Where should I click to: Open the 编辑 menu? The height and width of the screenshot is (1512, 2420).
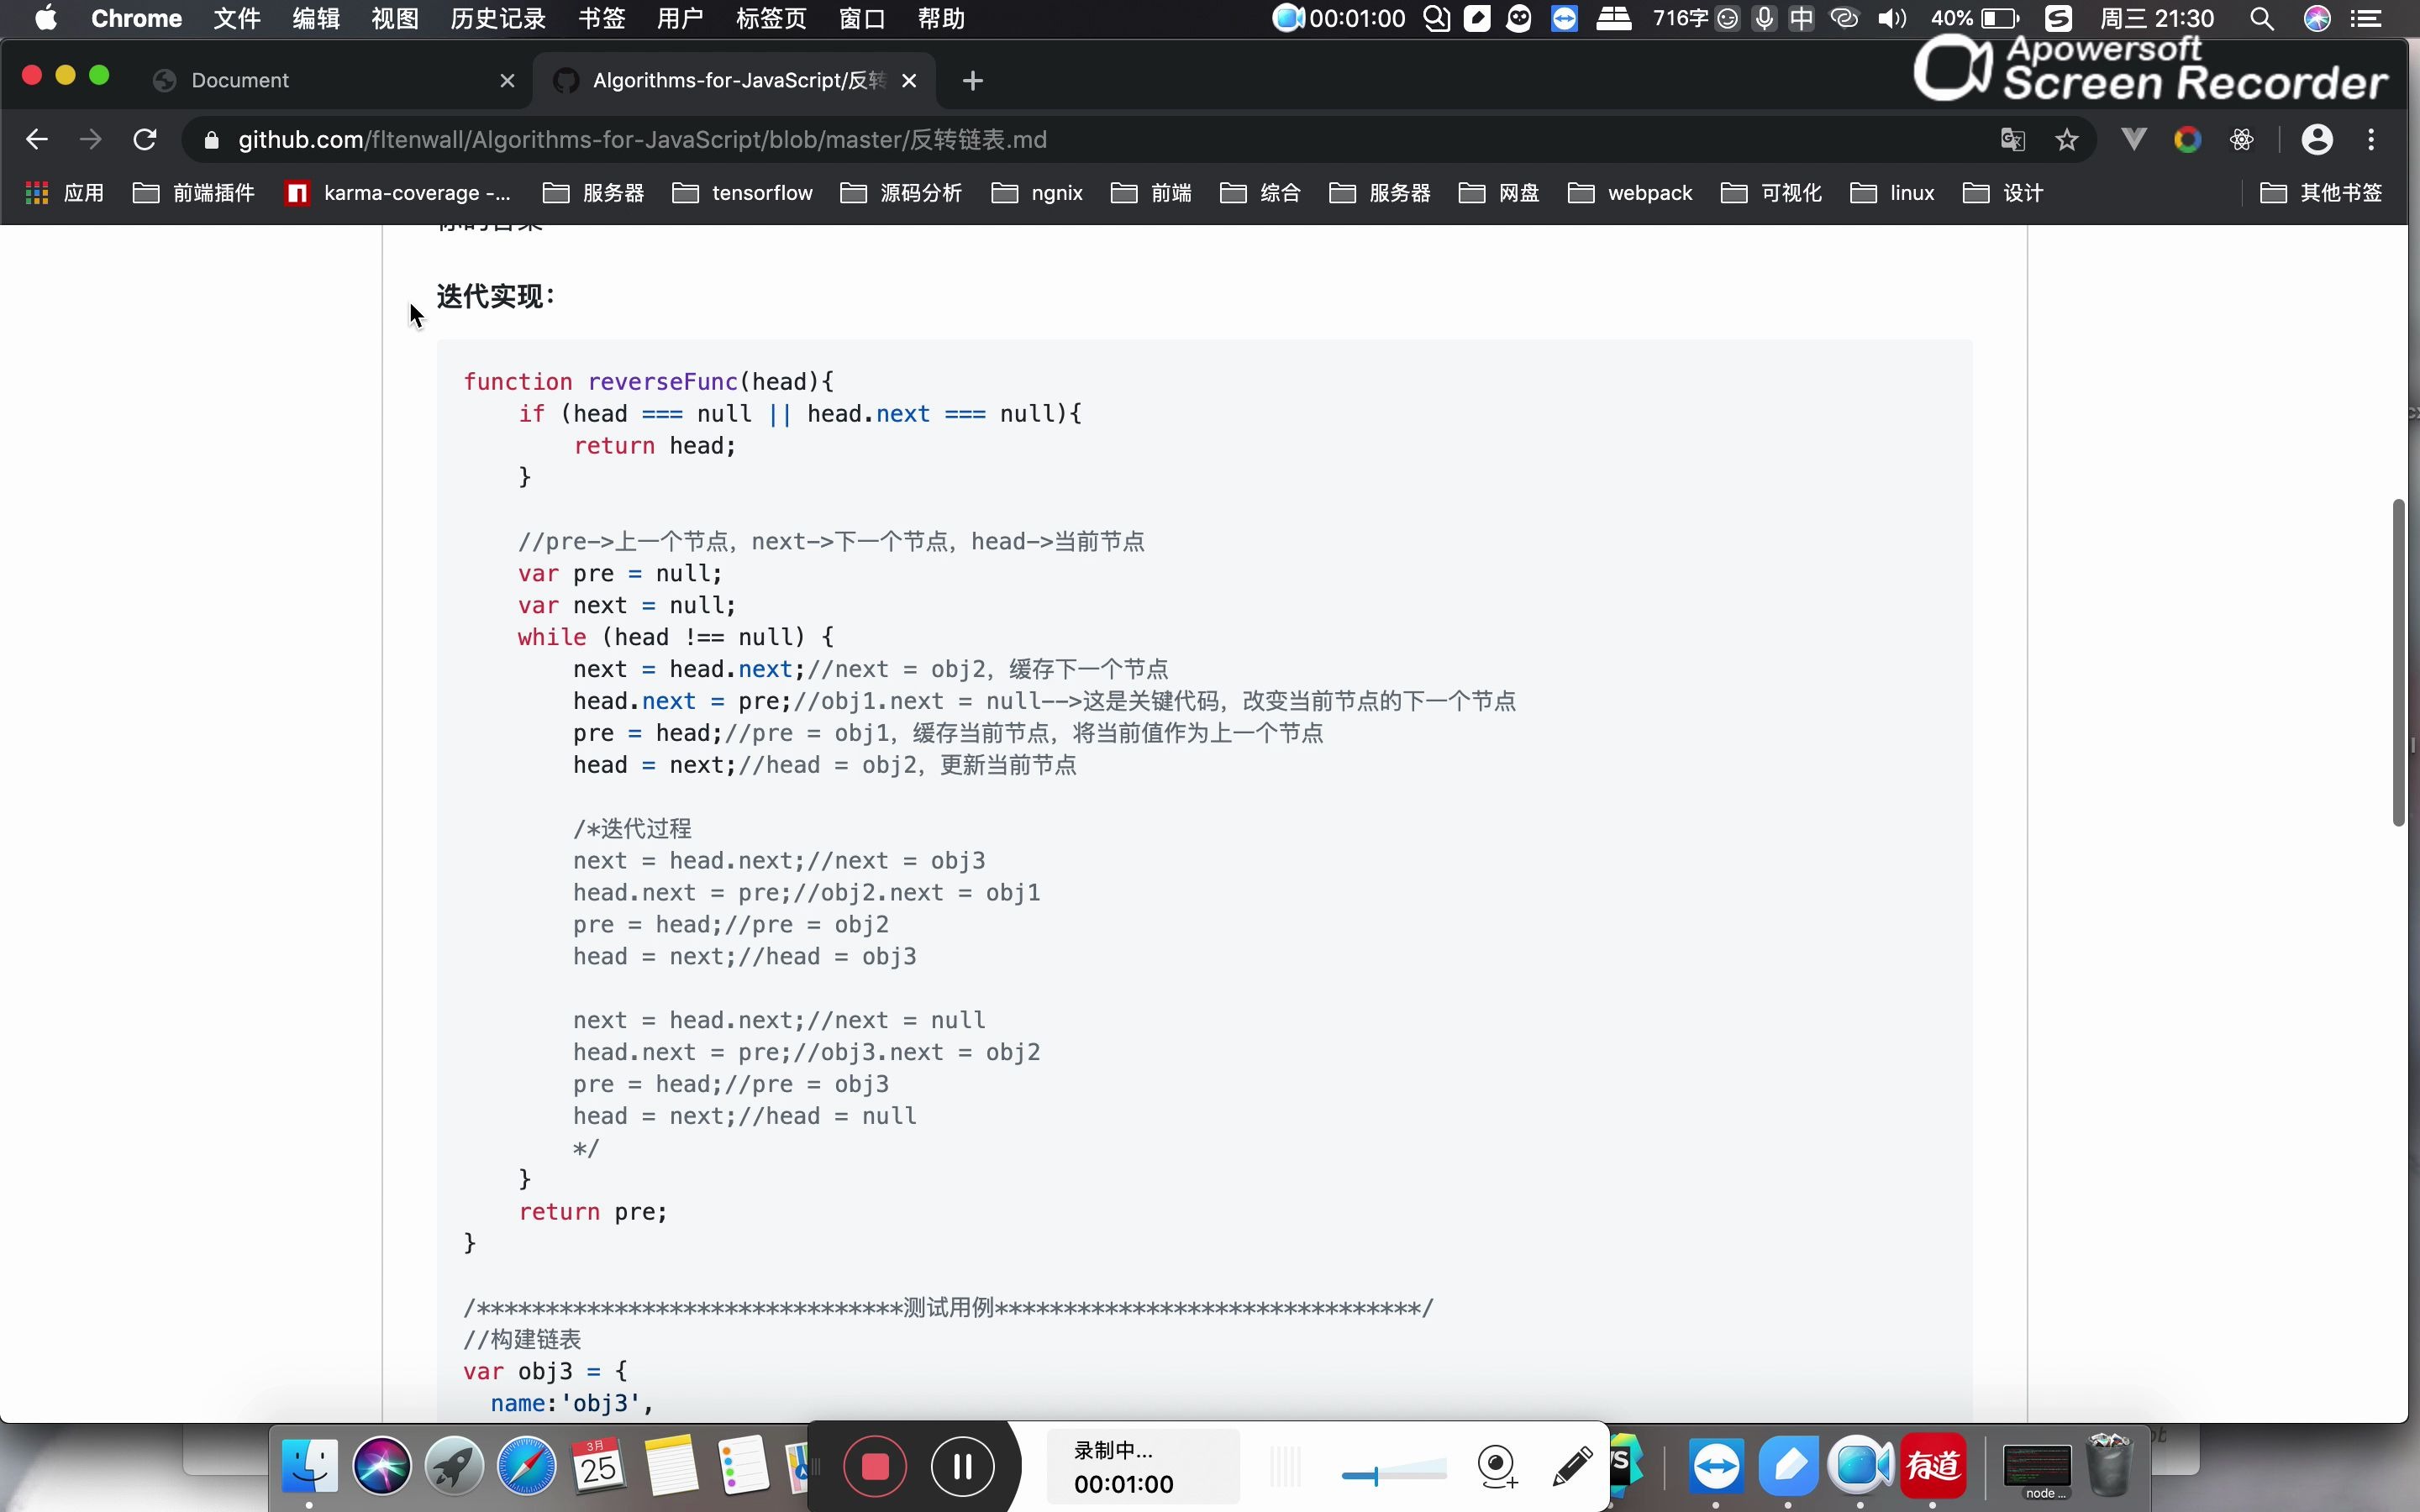(x=316, y=19)
